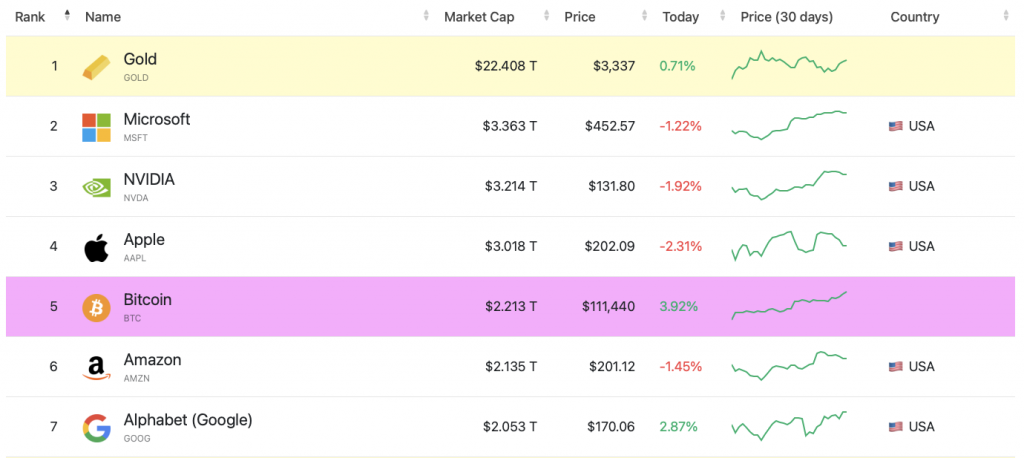The width and height of the screenshot is (1024, 458).
Task: Click Microsoft's 30-day price chart
Action: pyautogui.click(x=789, y=125)
